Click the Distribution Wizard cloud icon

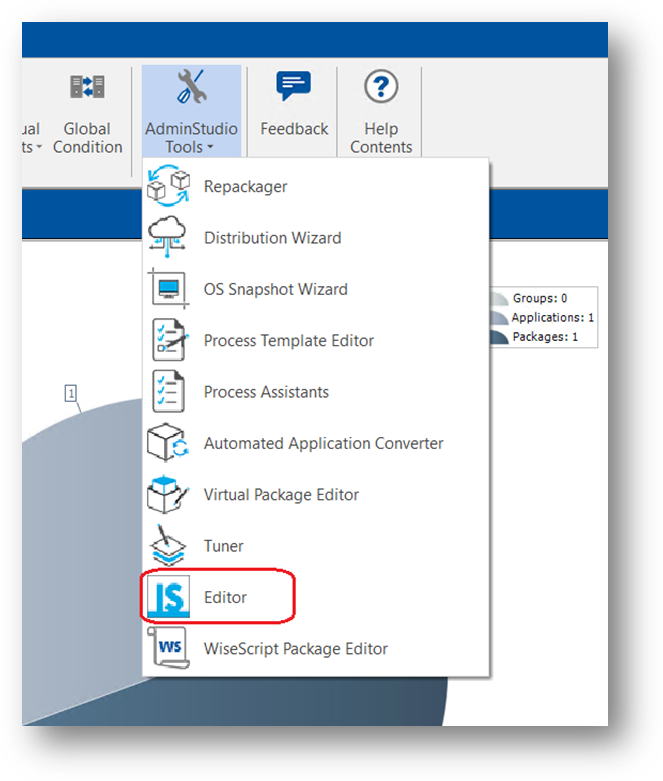coord(167,237)
